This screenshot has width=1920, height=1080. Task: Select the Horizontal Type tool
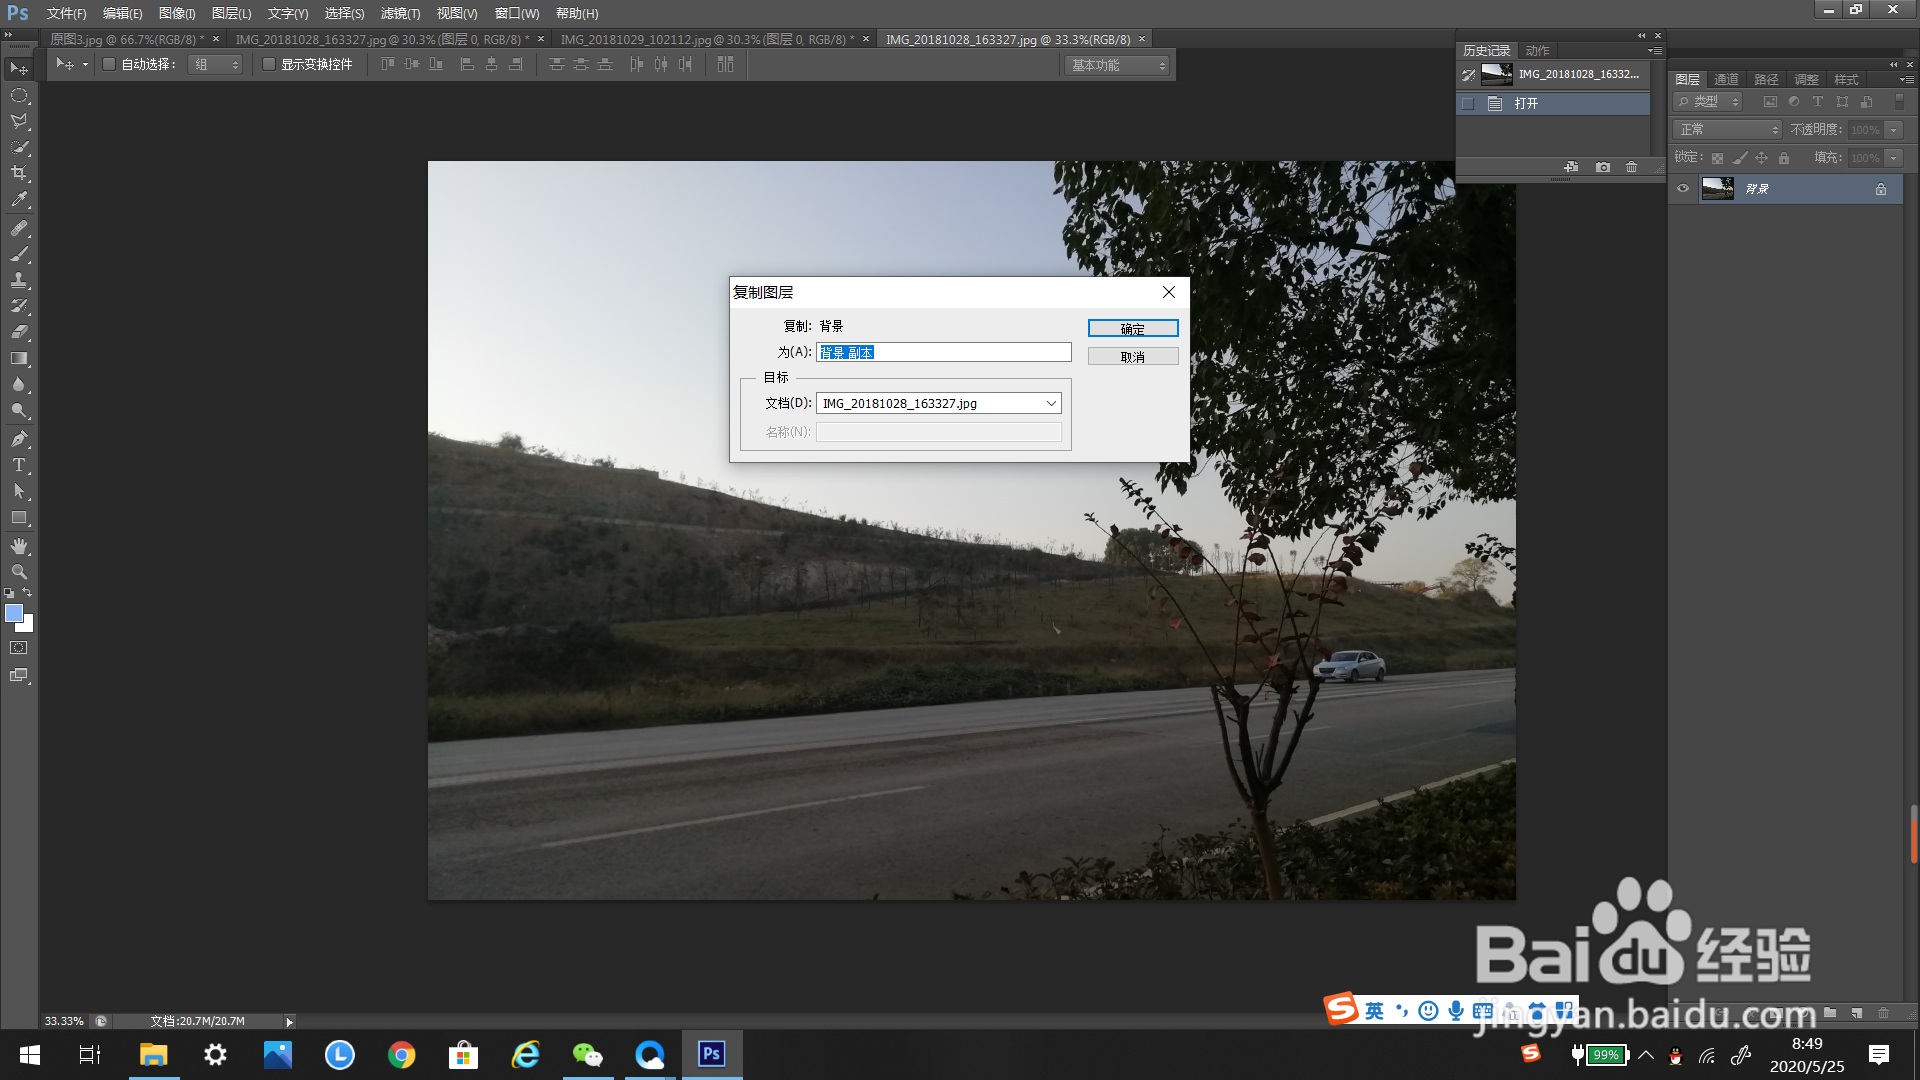click(x=19, y=465)
